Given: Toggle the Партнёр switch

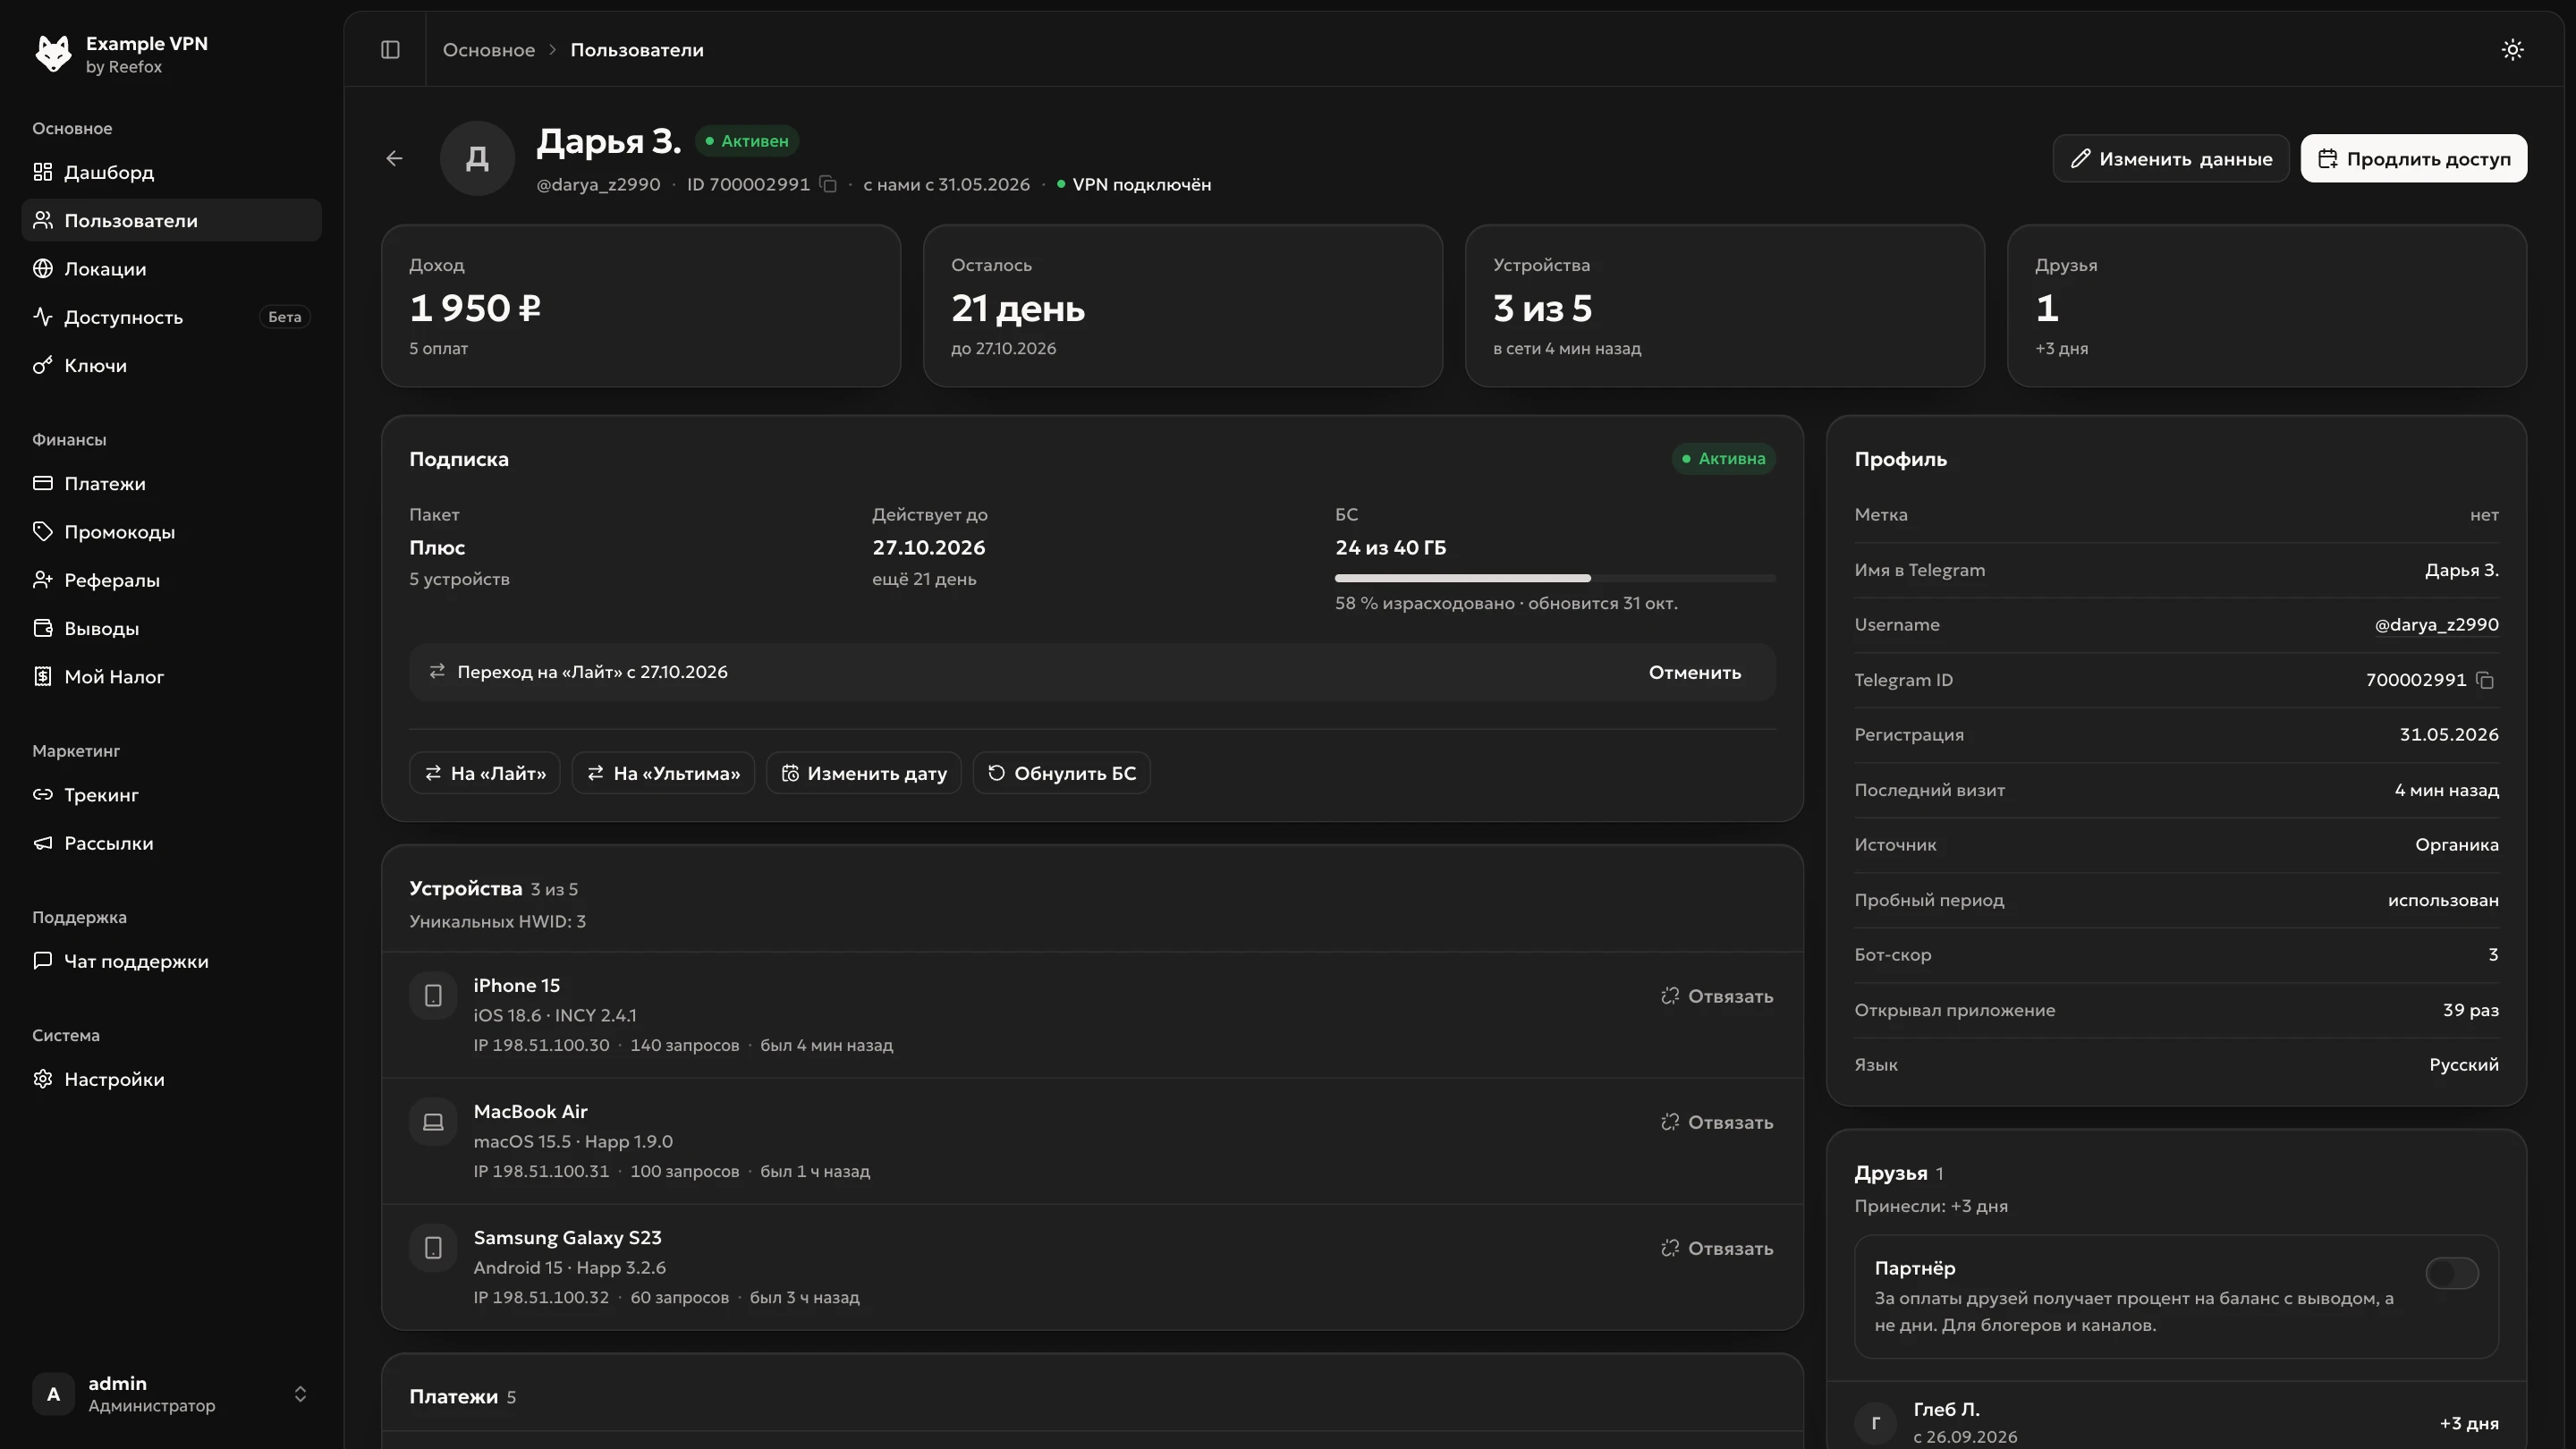Looking at the screenshot, I should point(2452,1273).
